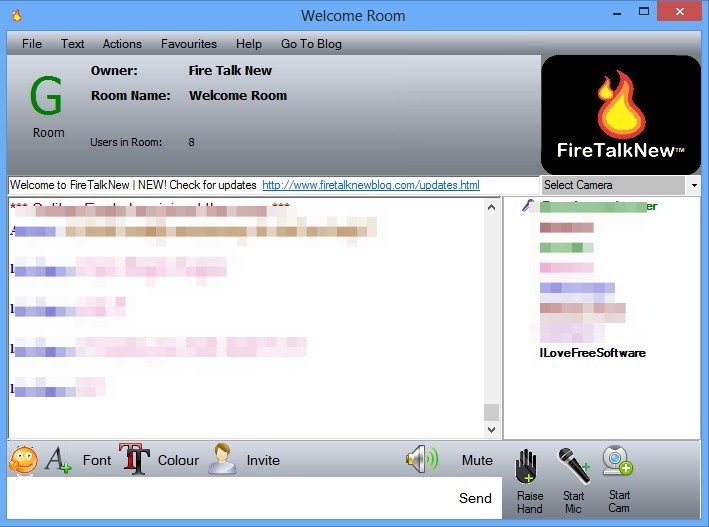Image resolution: width=709 pixels, height=527 pixels.
Task: Click the Invite label button
Action: 263,461
